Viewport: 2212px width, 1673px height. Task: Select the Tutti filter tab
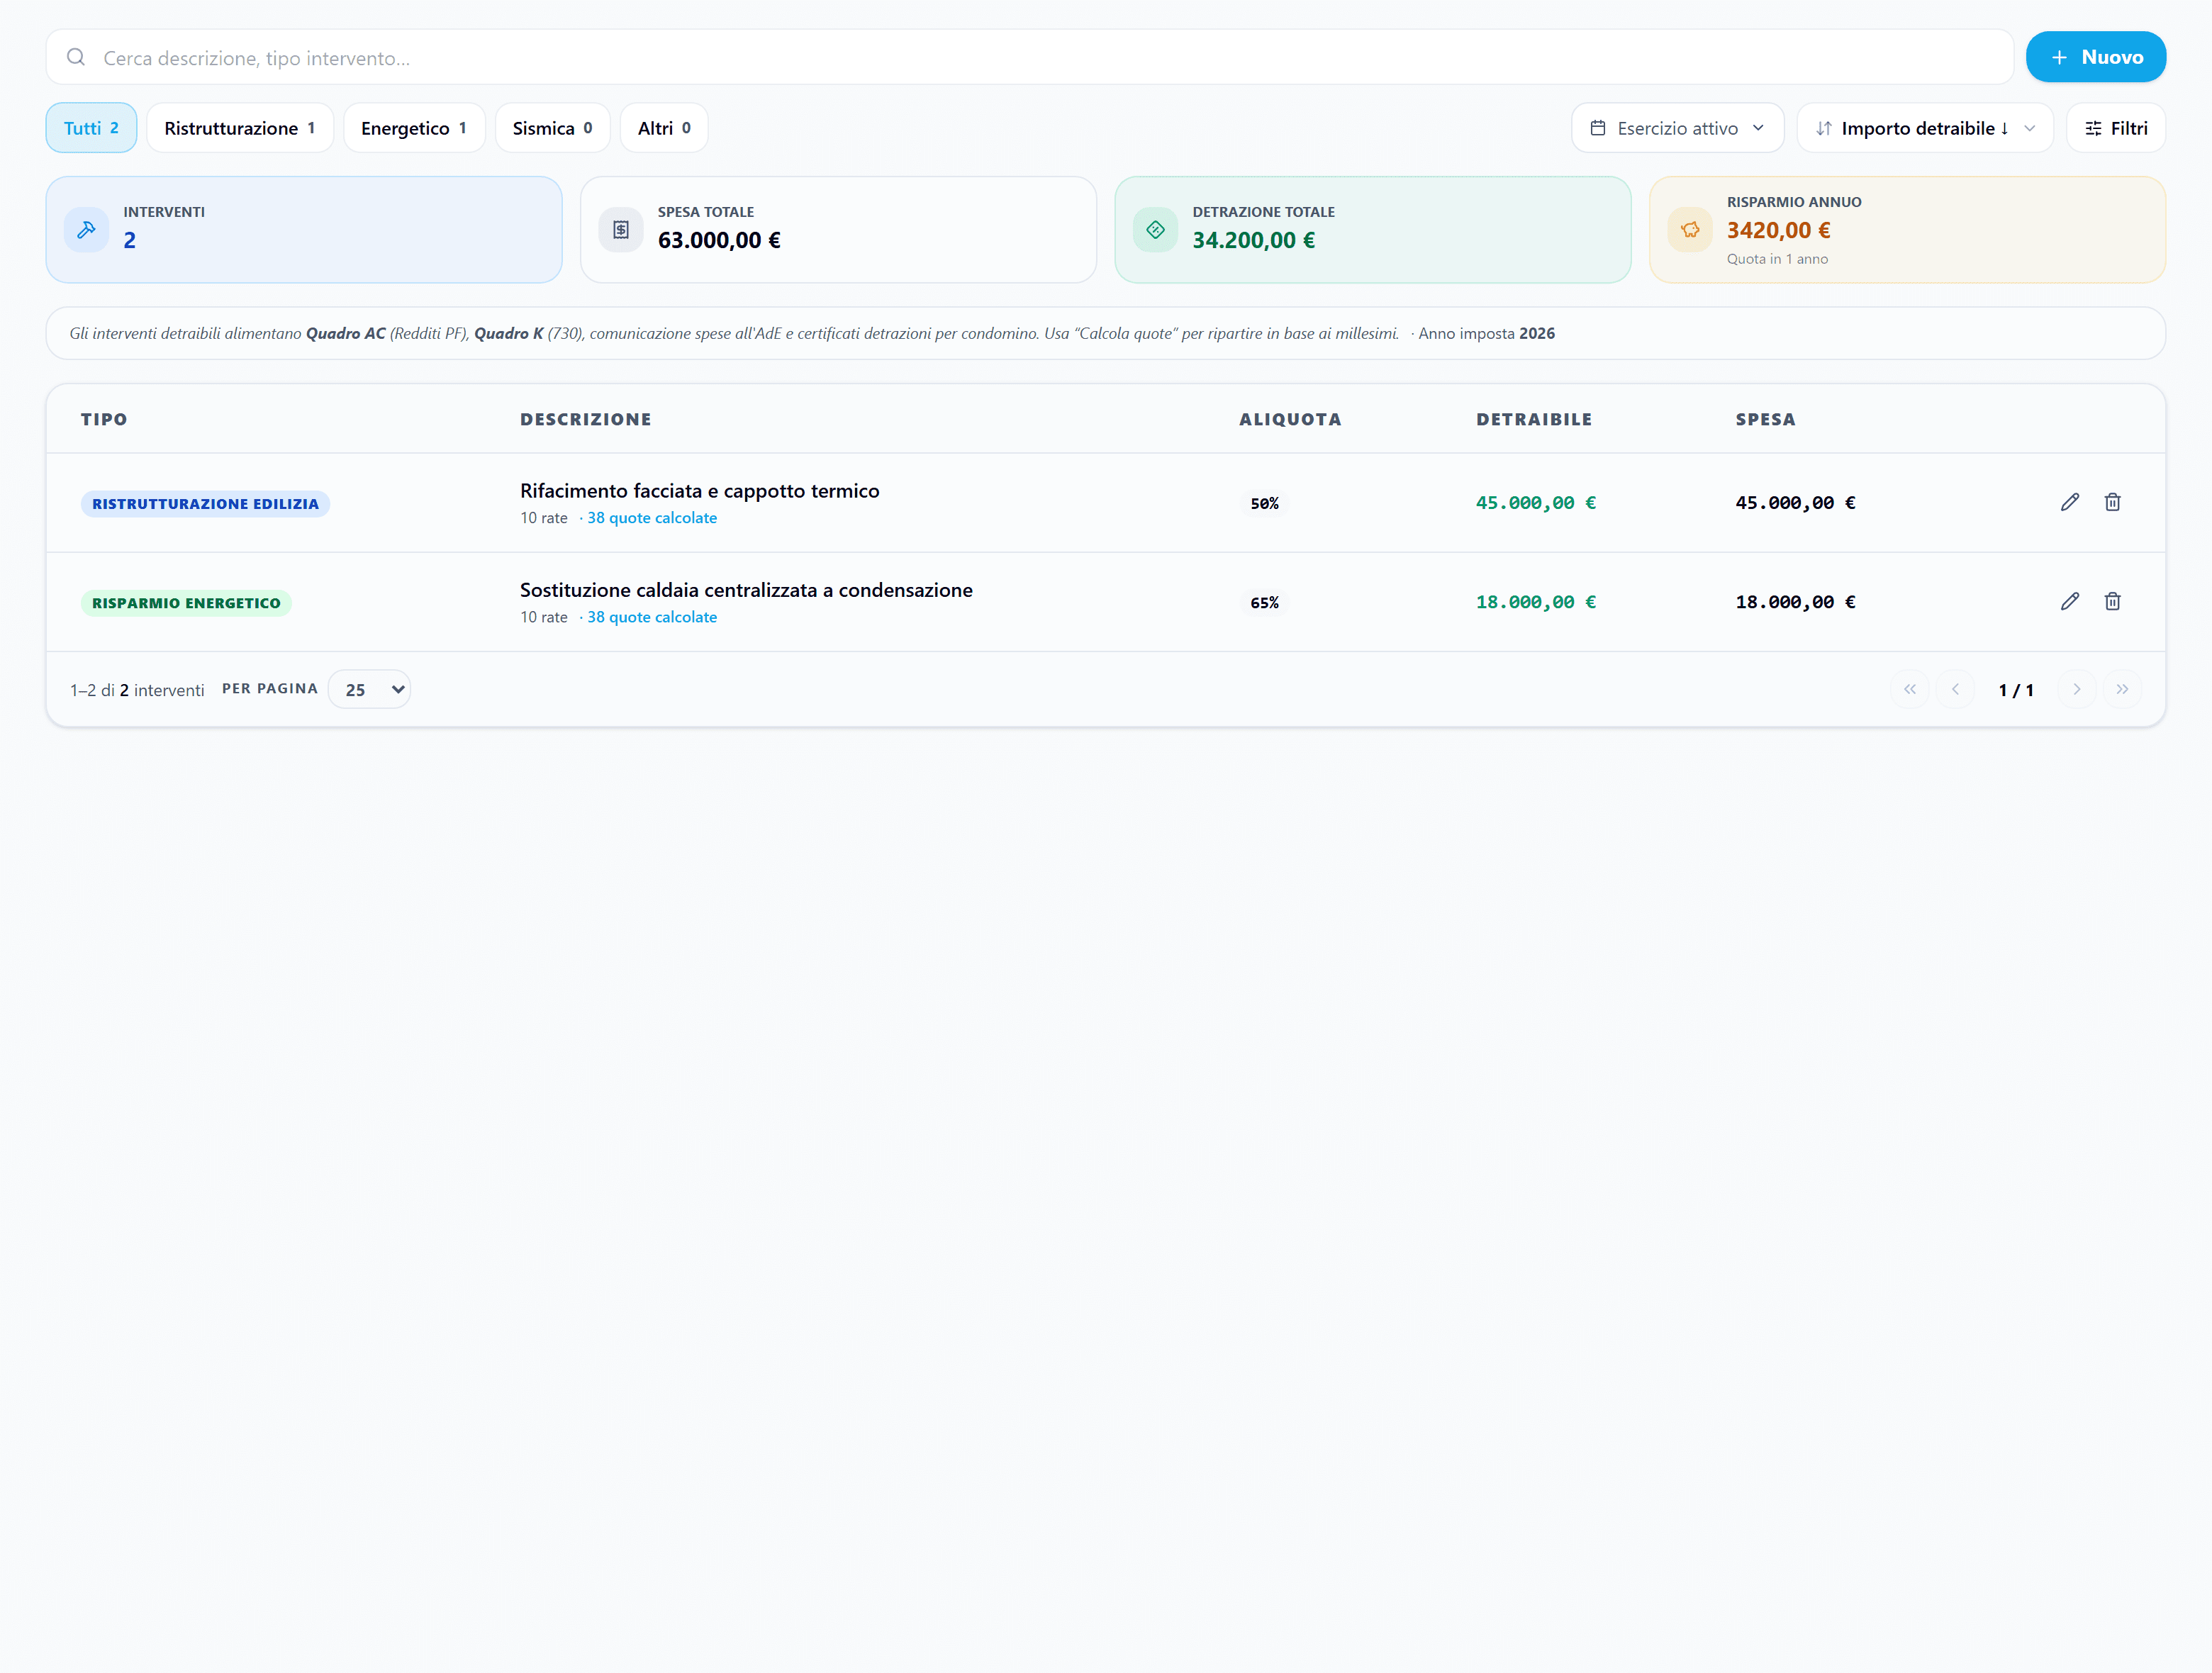point(91,128)
